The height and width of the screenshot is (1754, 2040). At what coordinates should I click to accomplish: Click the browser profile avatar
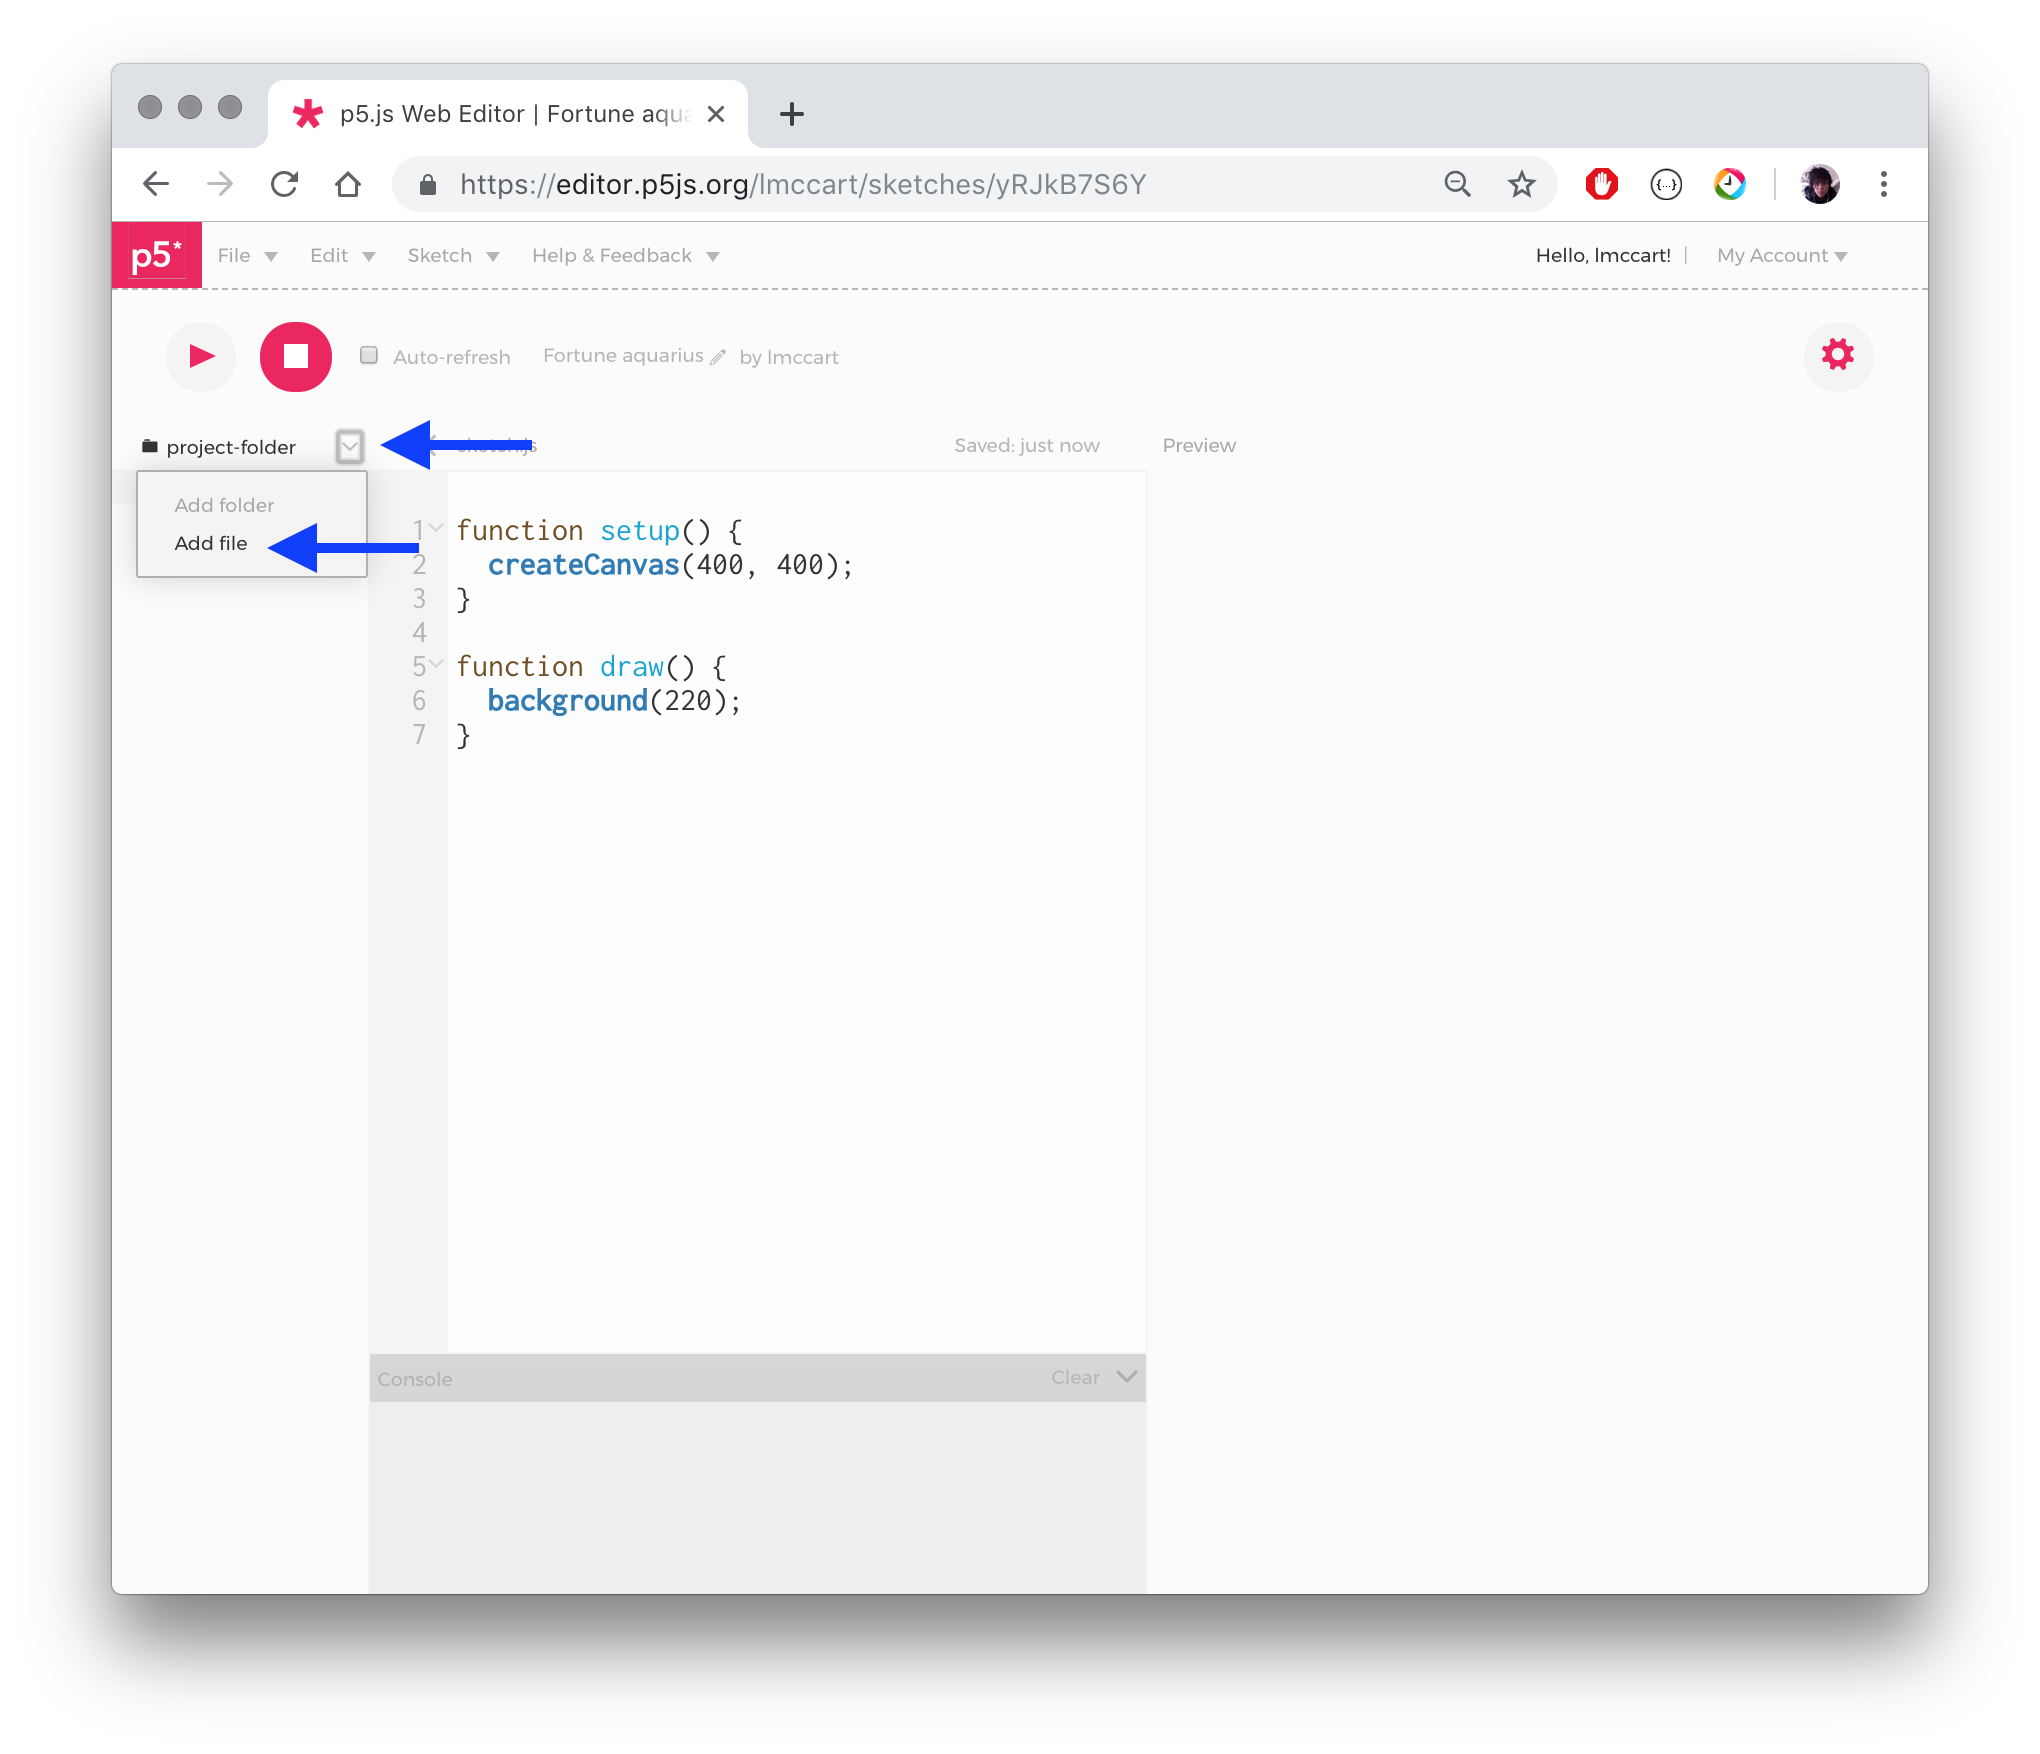pos(1820,184)
